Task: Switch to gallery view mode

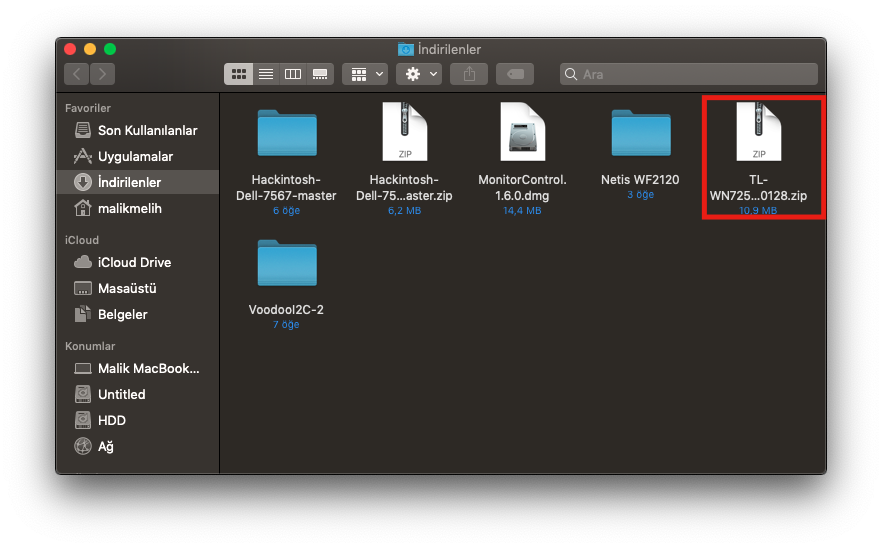Action: coord(320,74)
